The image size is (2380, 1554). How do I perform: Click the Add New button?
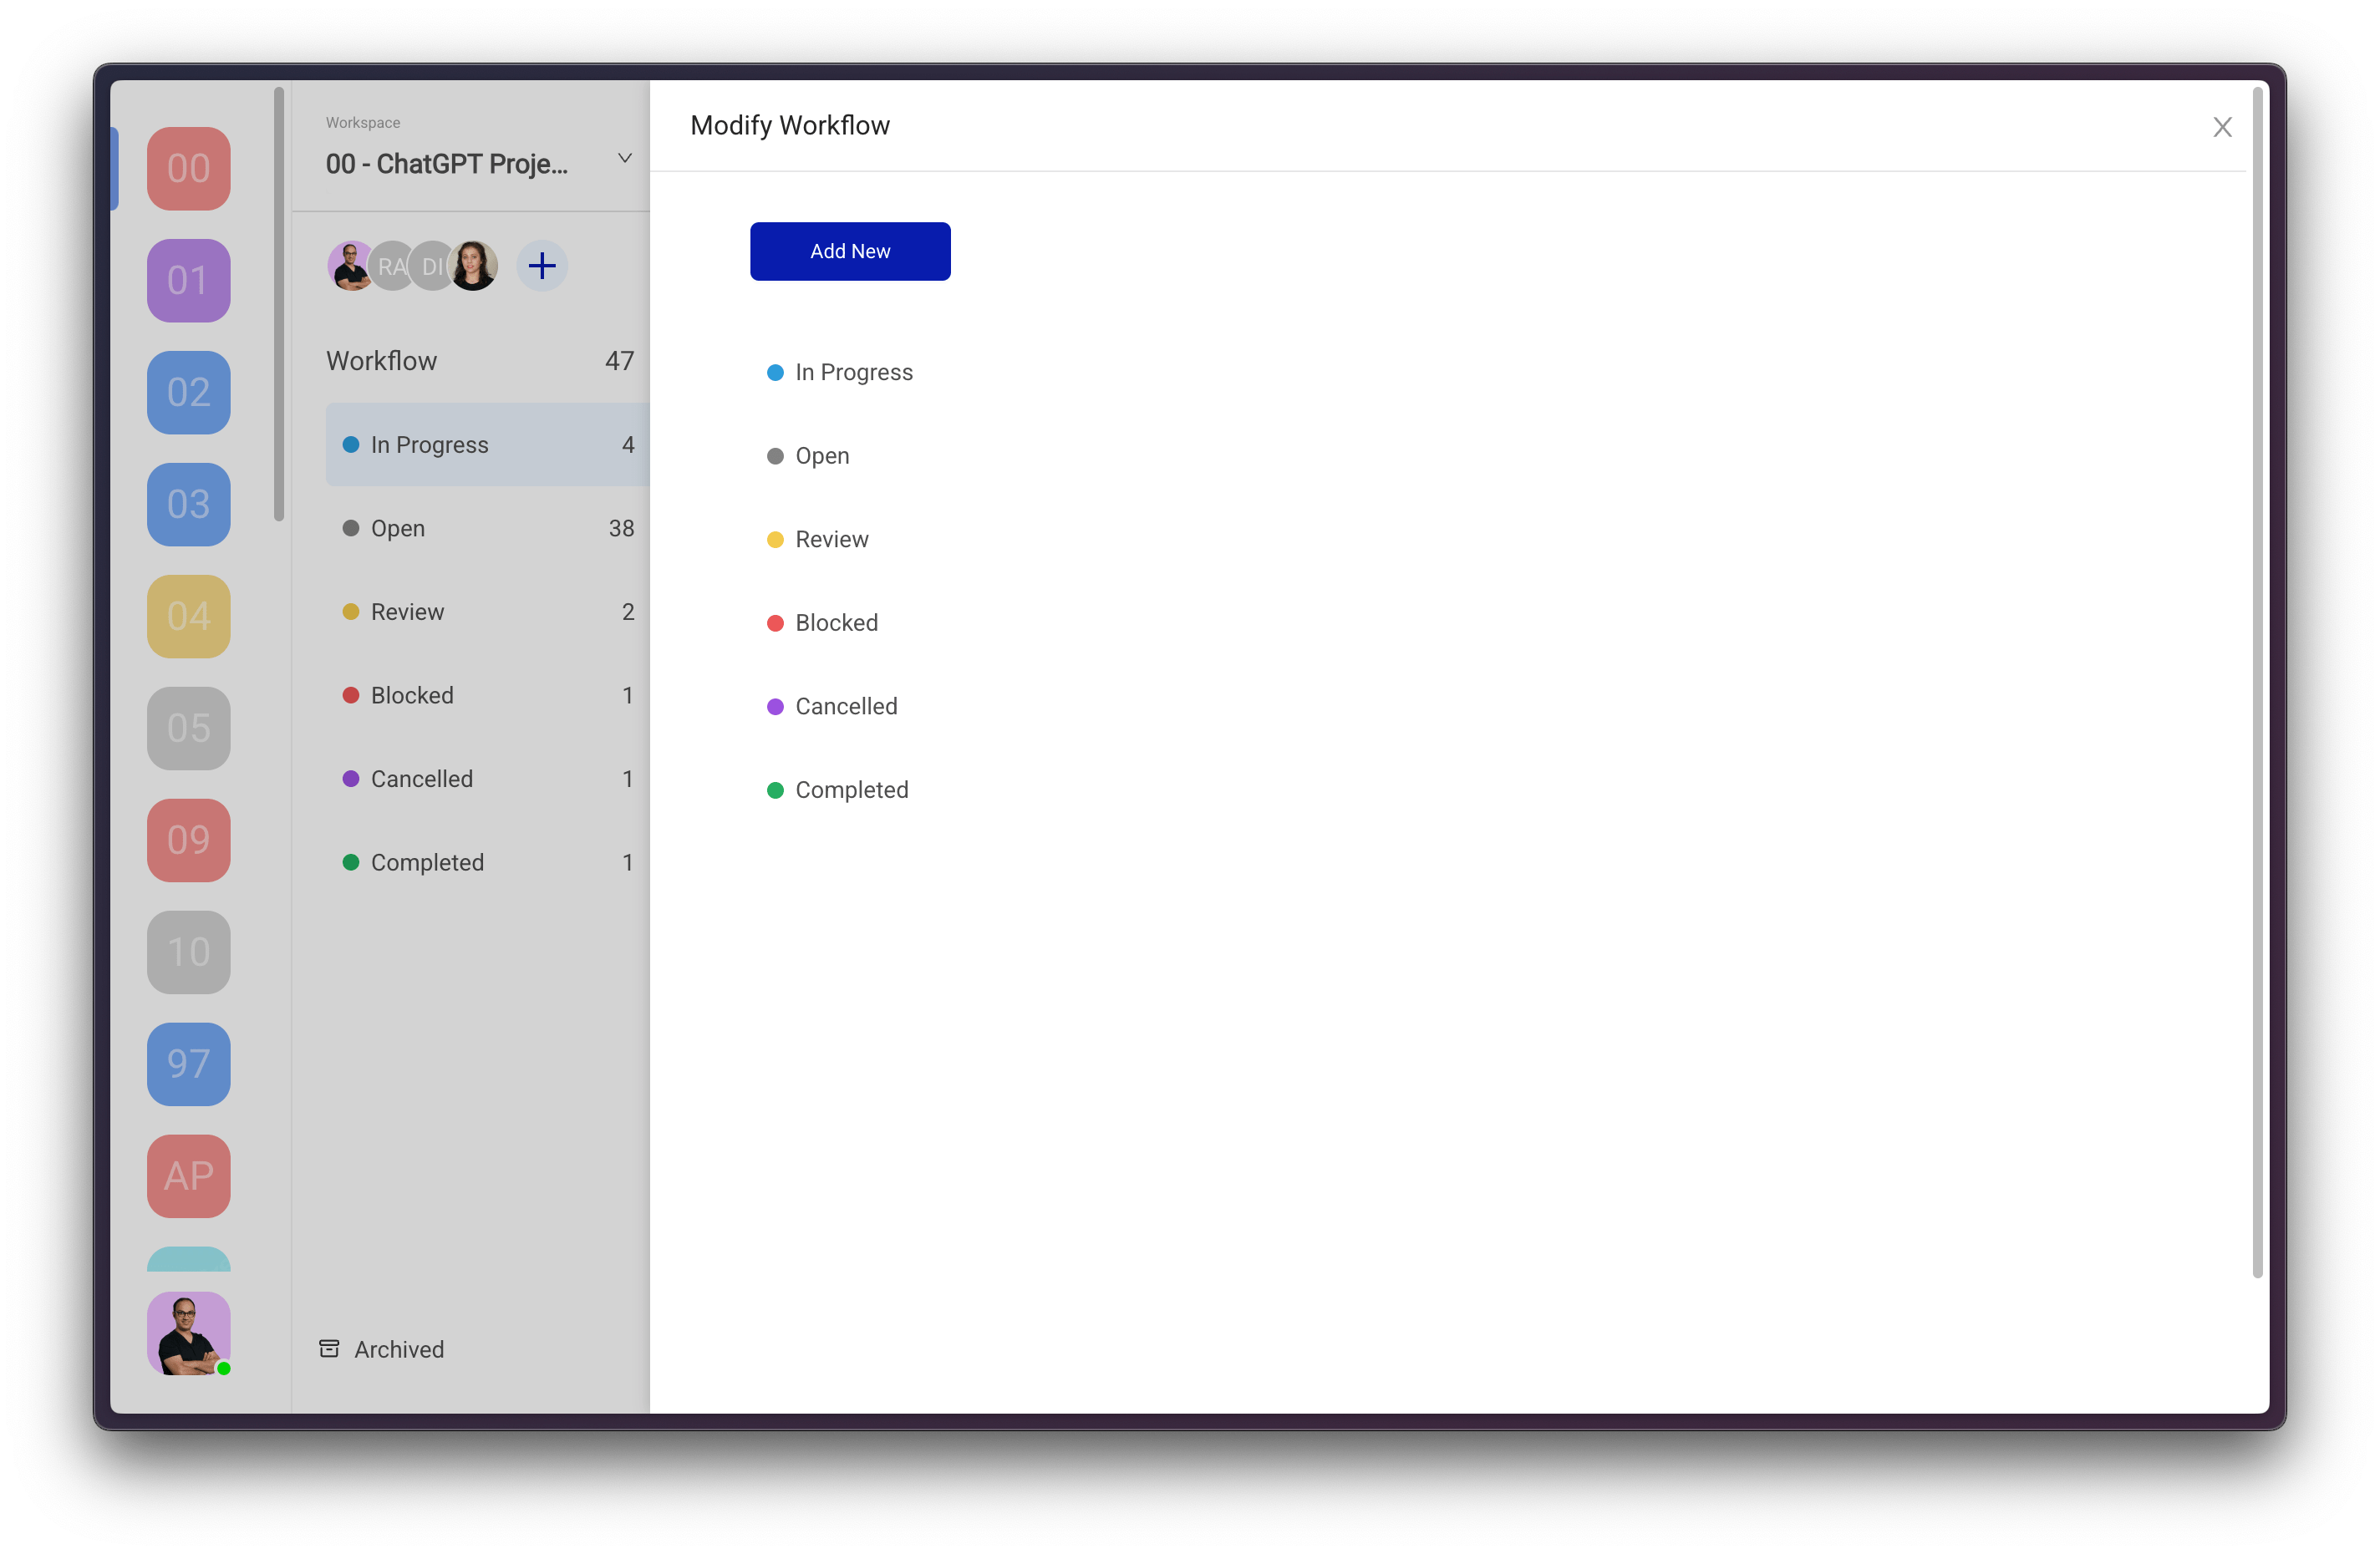tap(850, 250)
